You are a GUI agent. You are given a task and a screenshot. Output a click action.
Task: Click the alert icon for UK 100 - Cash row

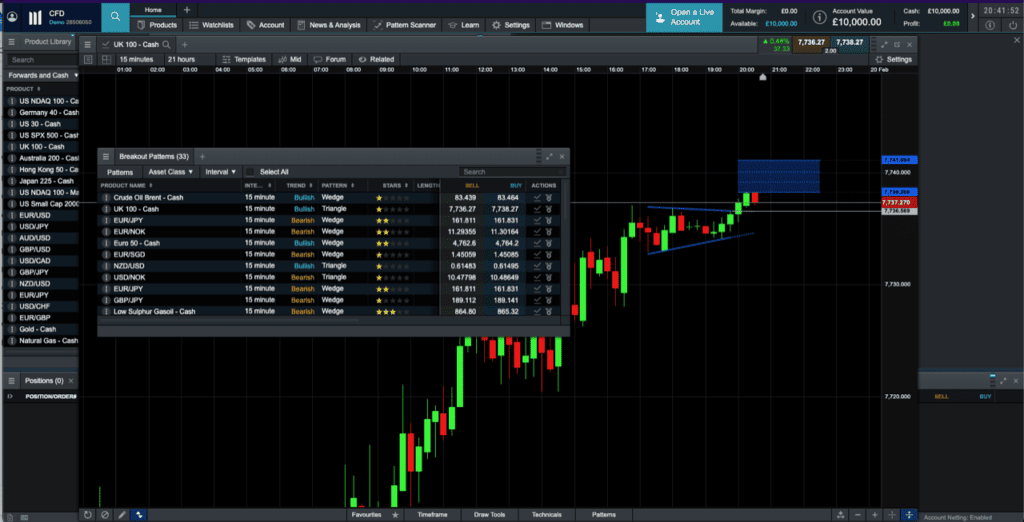pyautogui.click(x=549, y=209)
